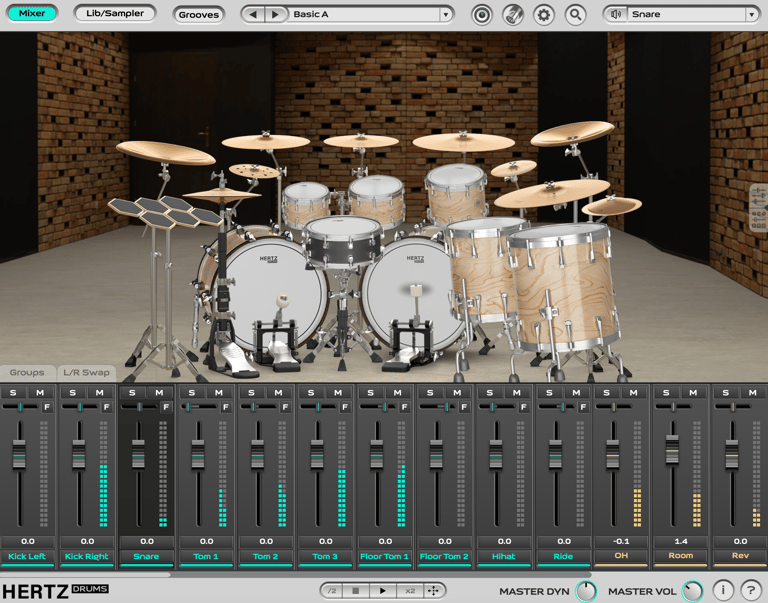768x603 pixels.
Task: Click the Room channel volume fader
Action: pos(672,449)
